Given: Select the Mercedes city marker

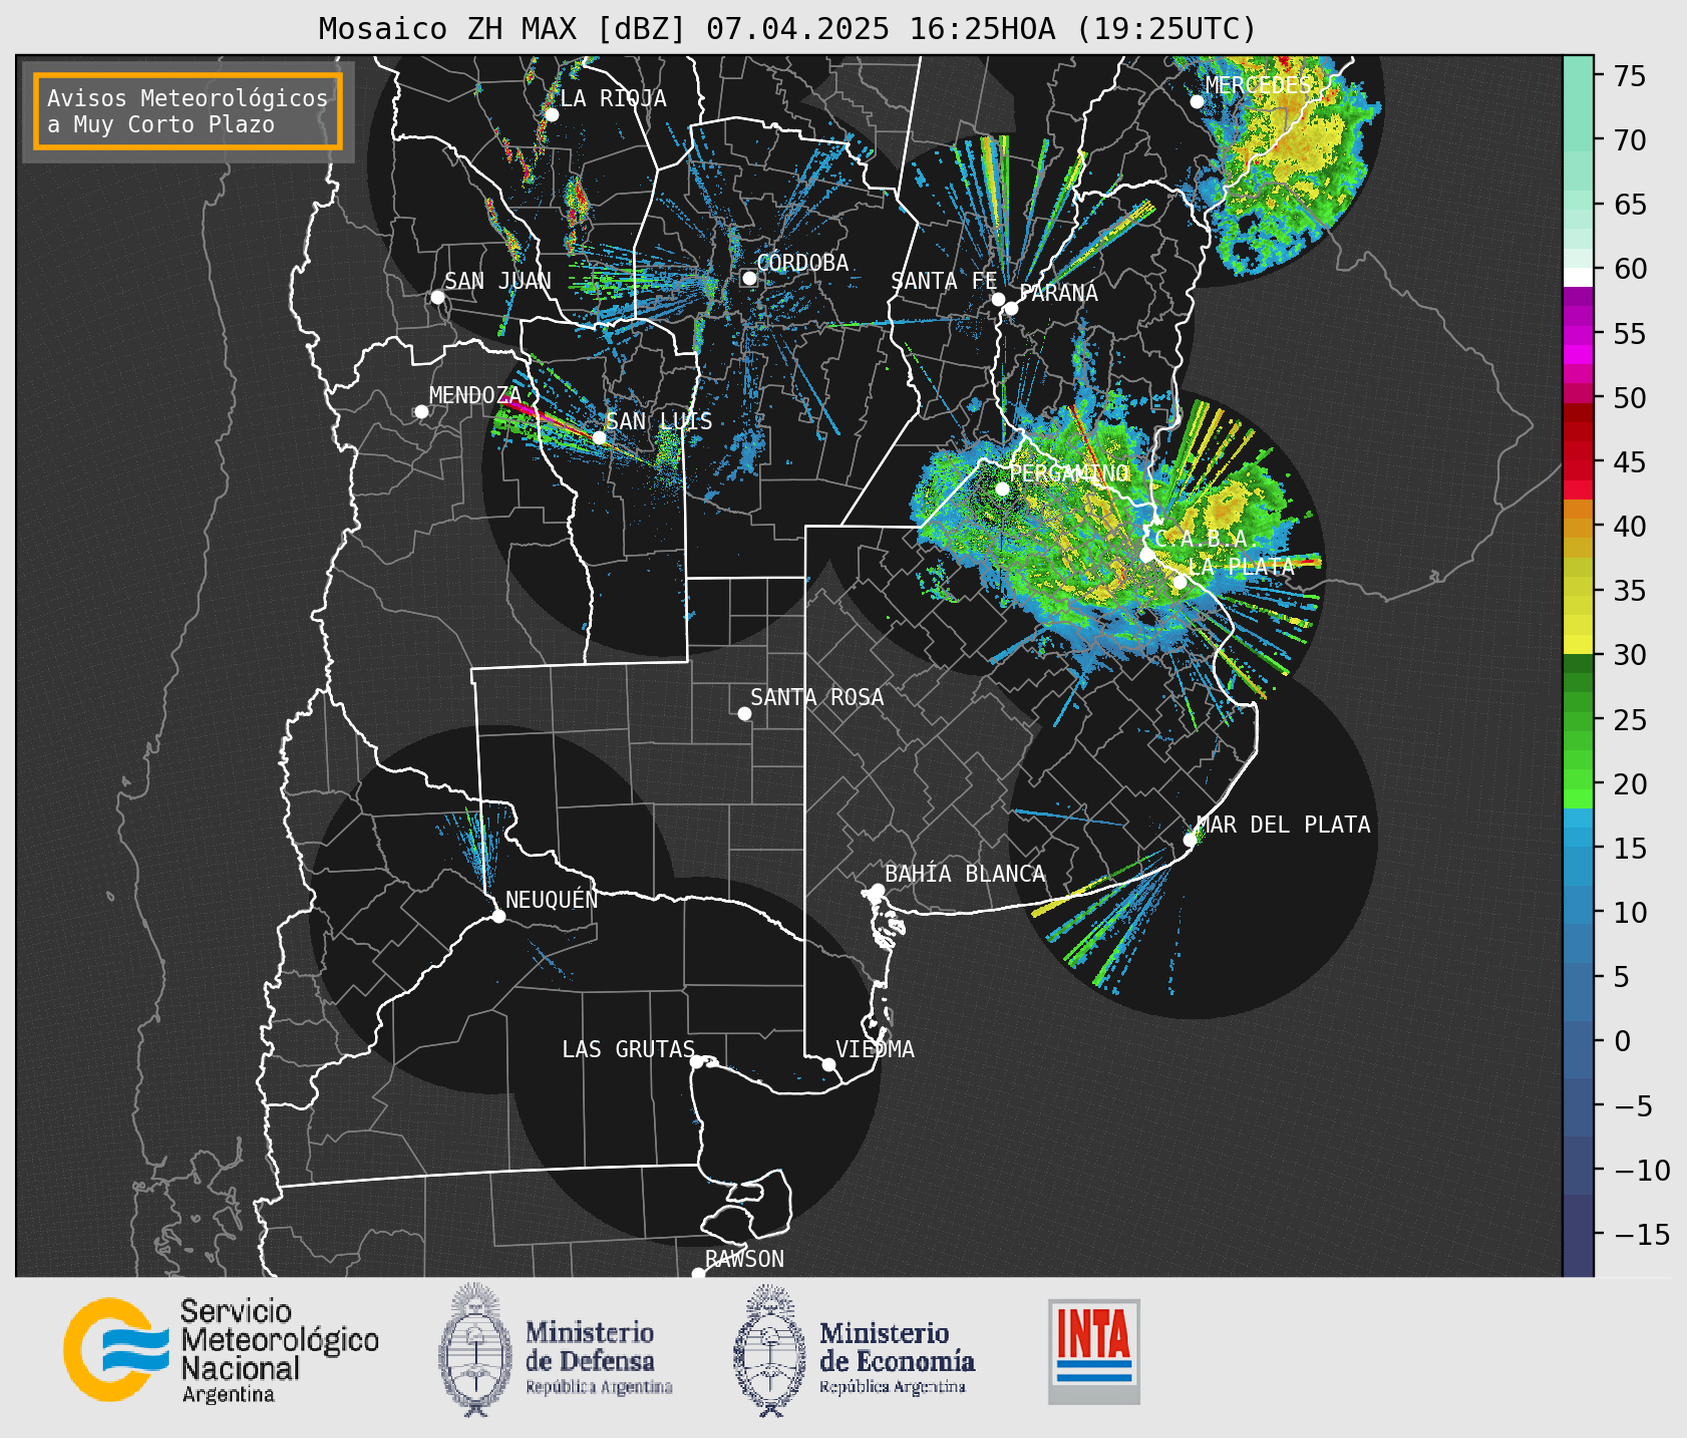Looking at the screenshot, I should point(1196,102).
